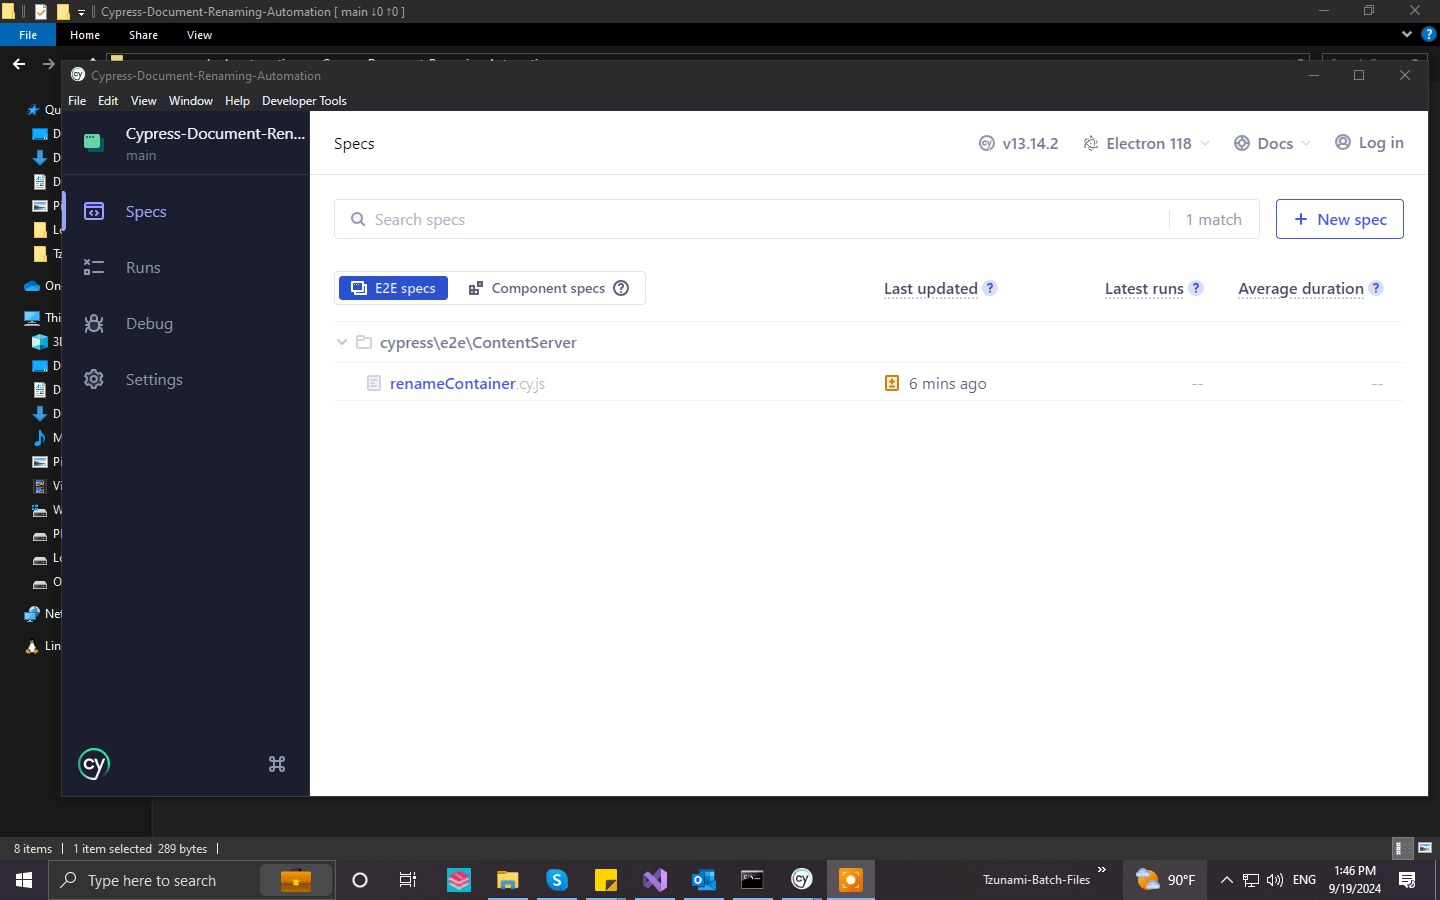Open the Settings gear in Cypress sidebar

(x=94, y=380)
